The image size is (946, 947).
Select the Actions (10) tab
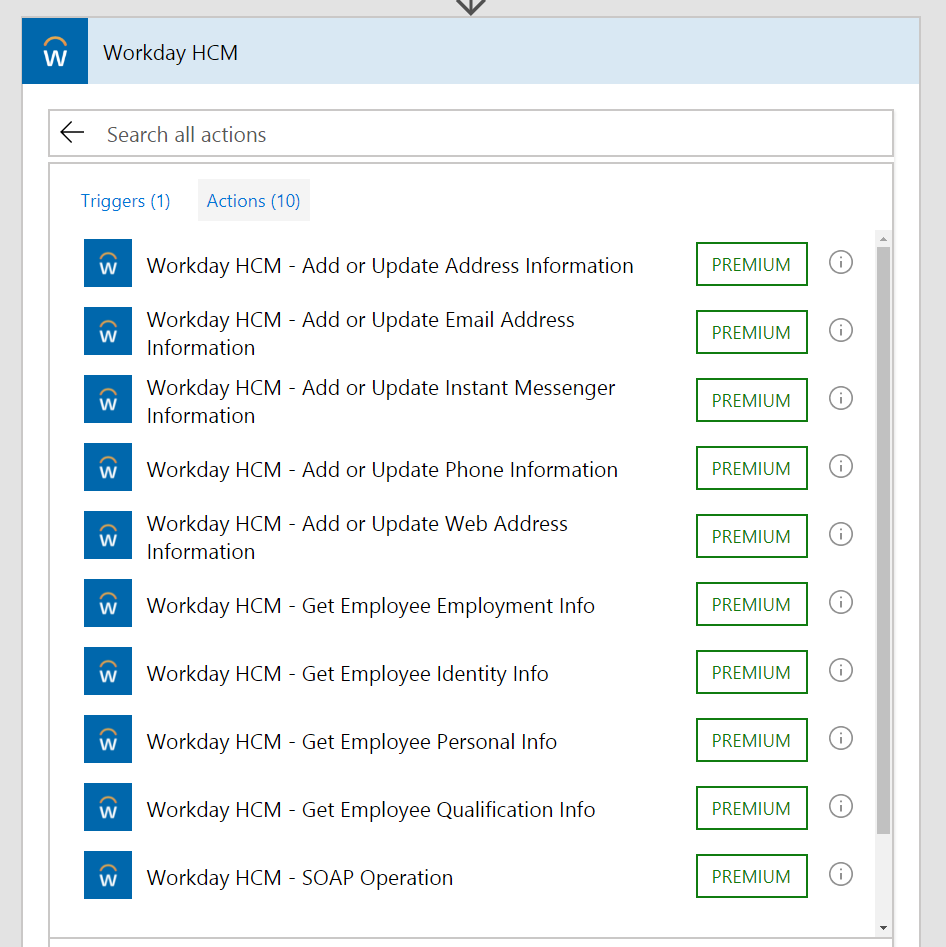[x=253, y=201]
